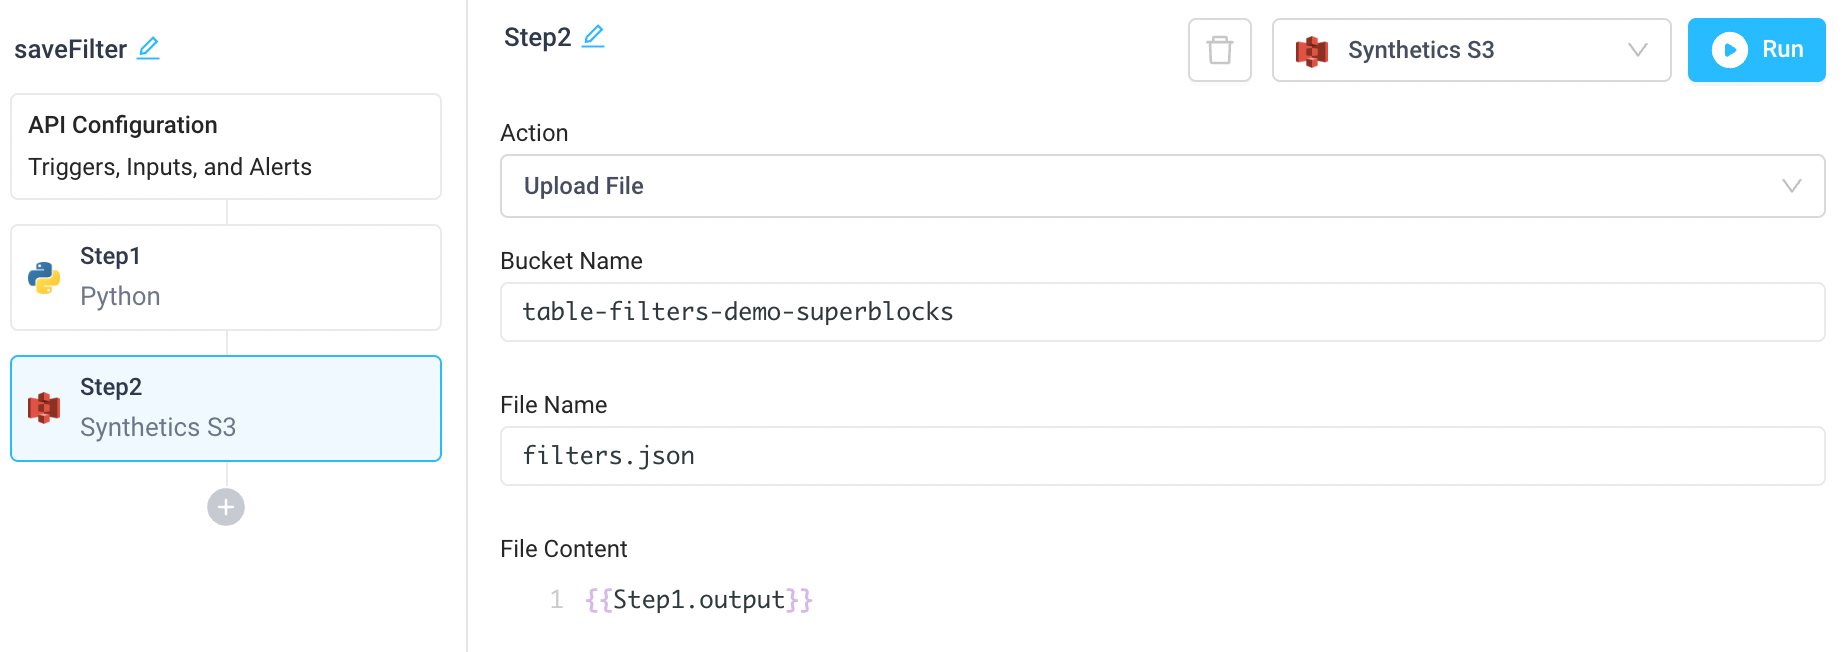
Task: Click line number 1 in the code editor
Action: coord(556,599)
